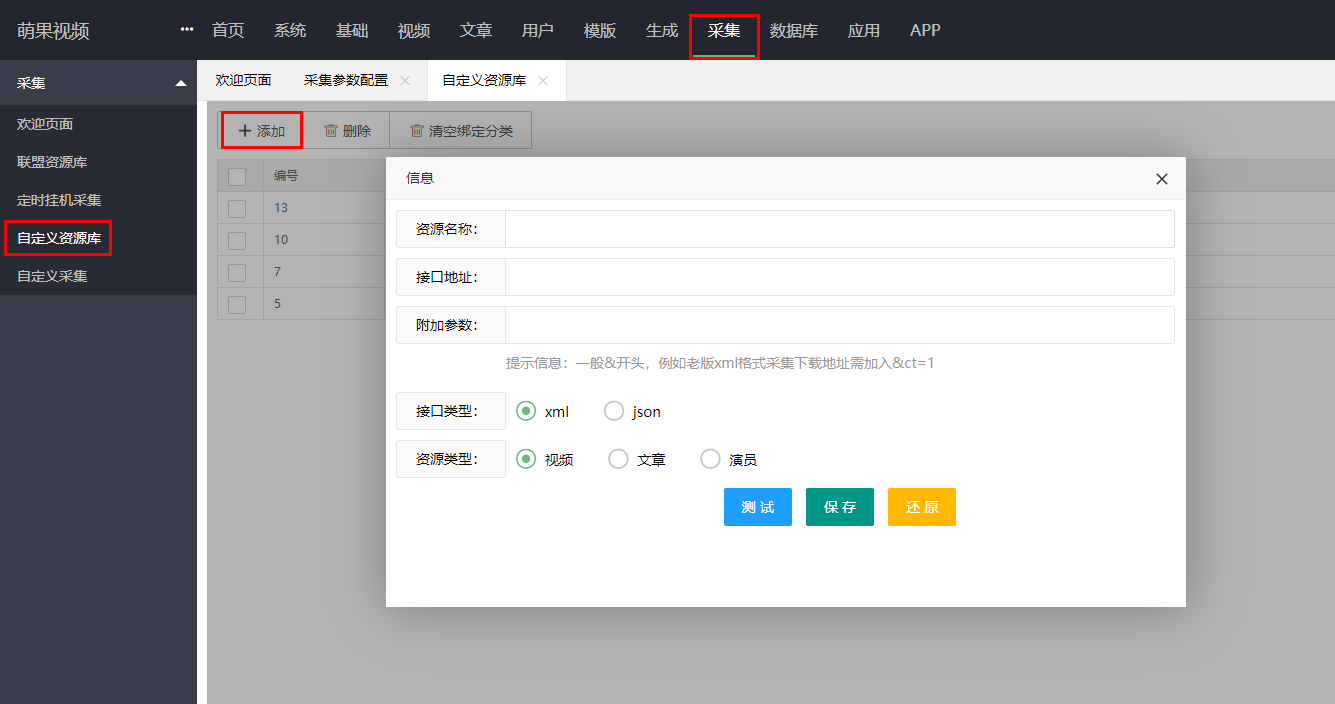Click the 删除 toolbar button
This screenshot has height=704, width=1335.
coord(347,131)
